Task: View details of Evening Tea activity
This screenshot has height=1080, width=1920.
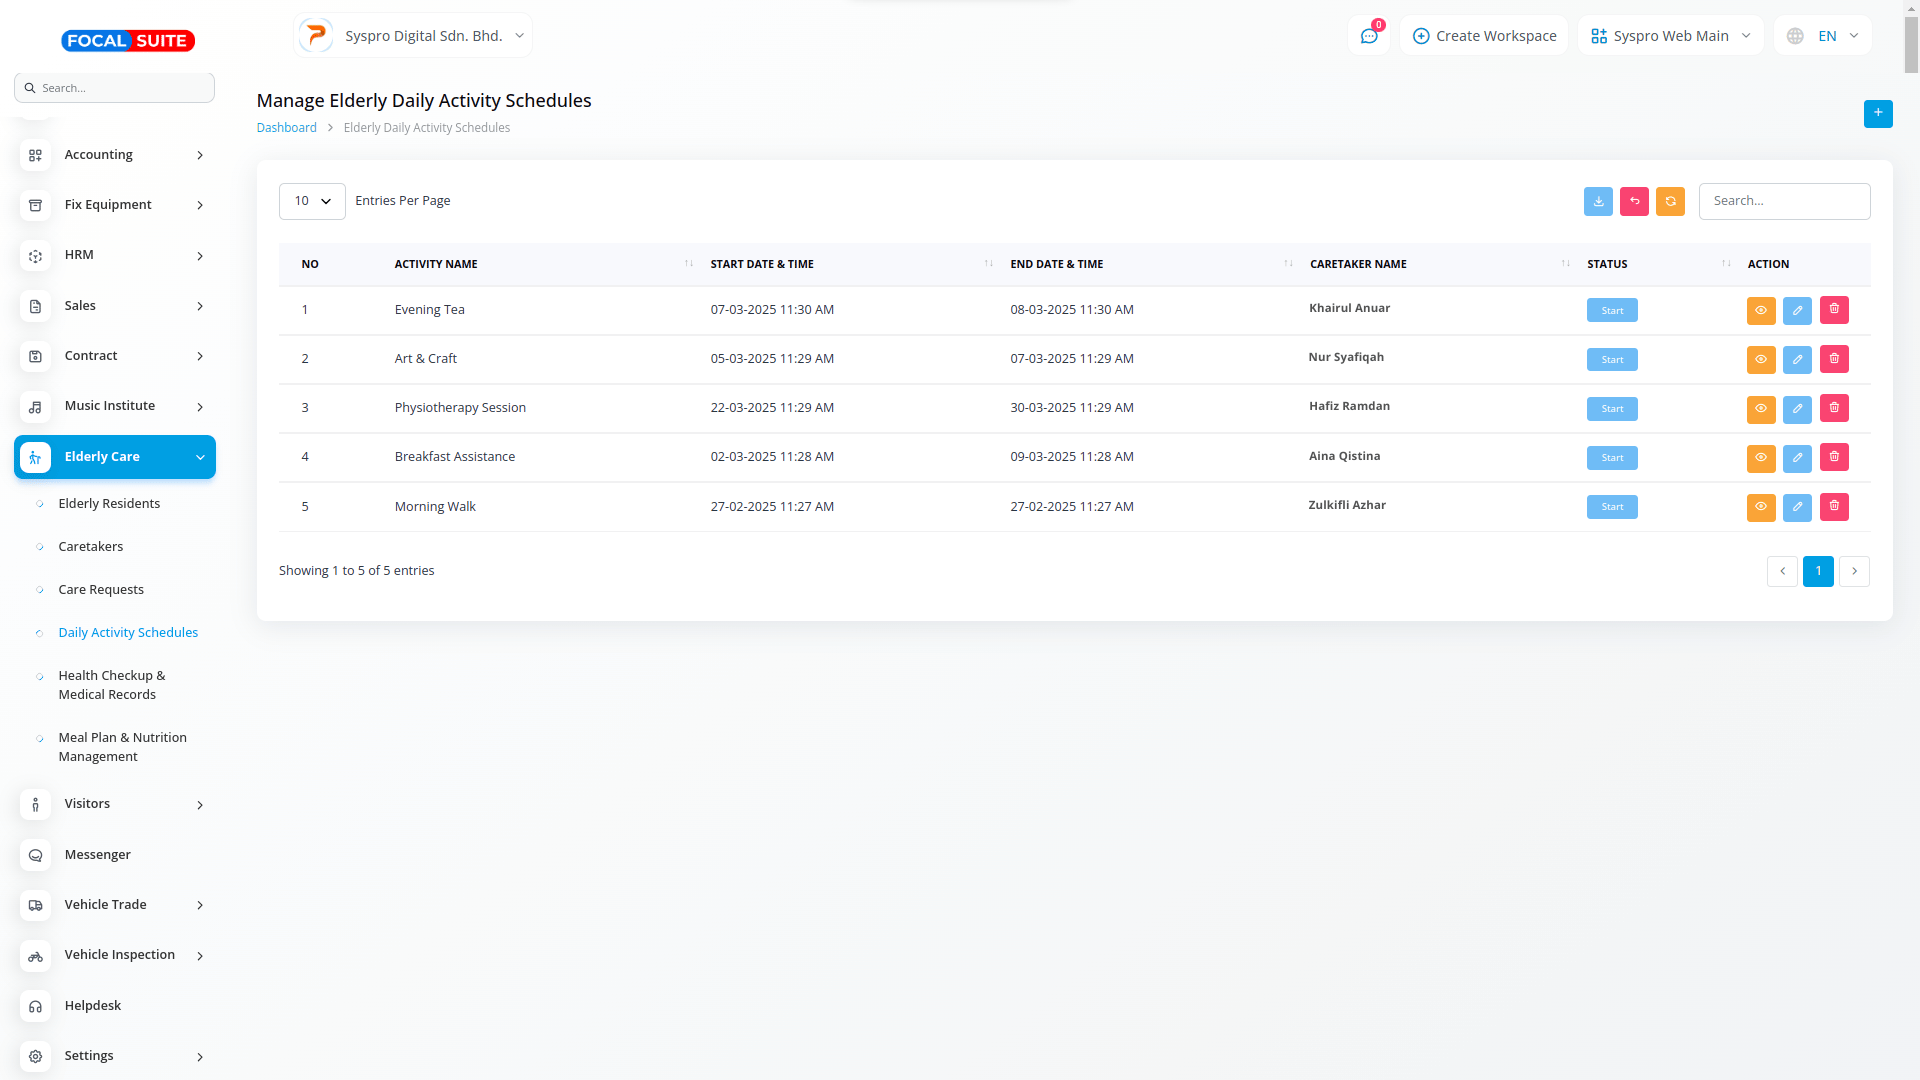Action: (1761, 310)
